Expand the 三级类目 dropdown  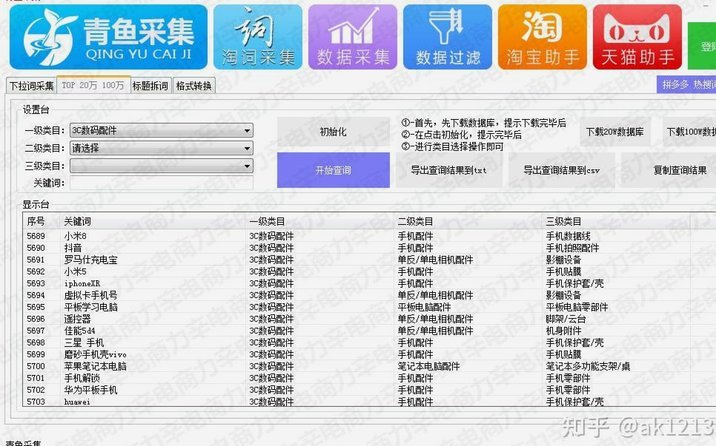(x=162, y=166)
